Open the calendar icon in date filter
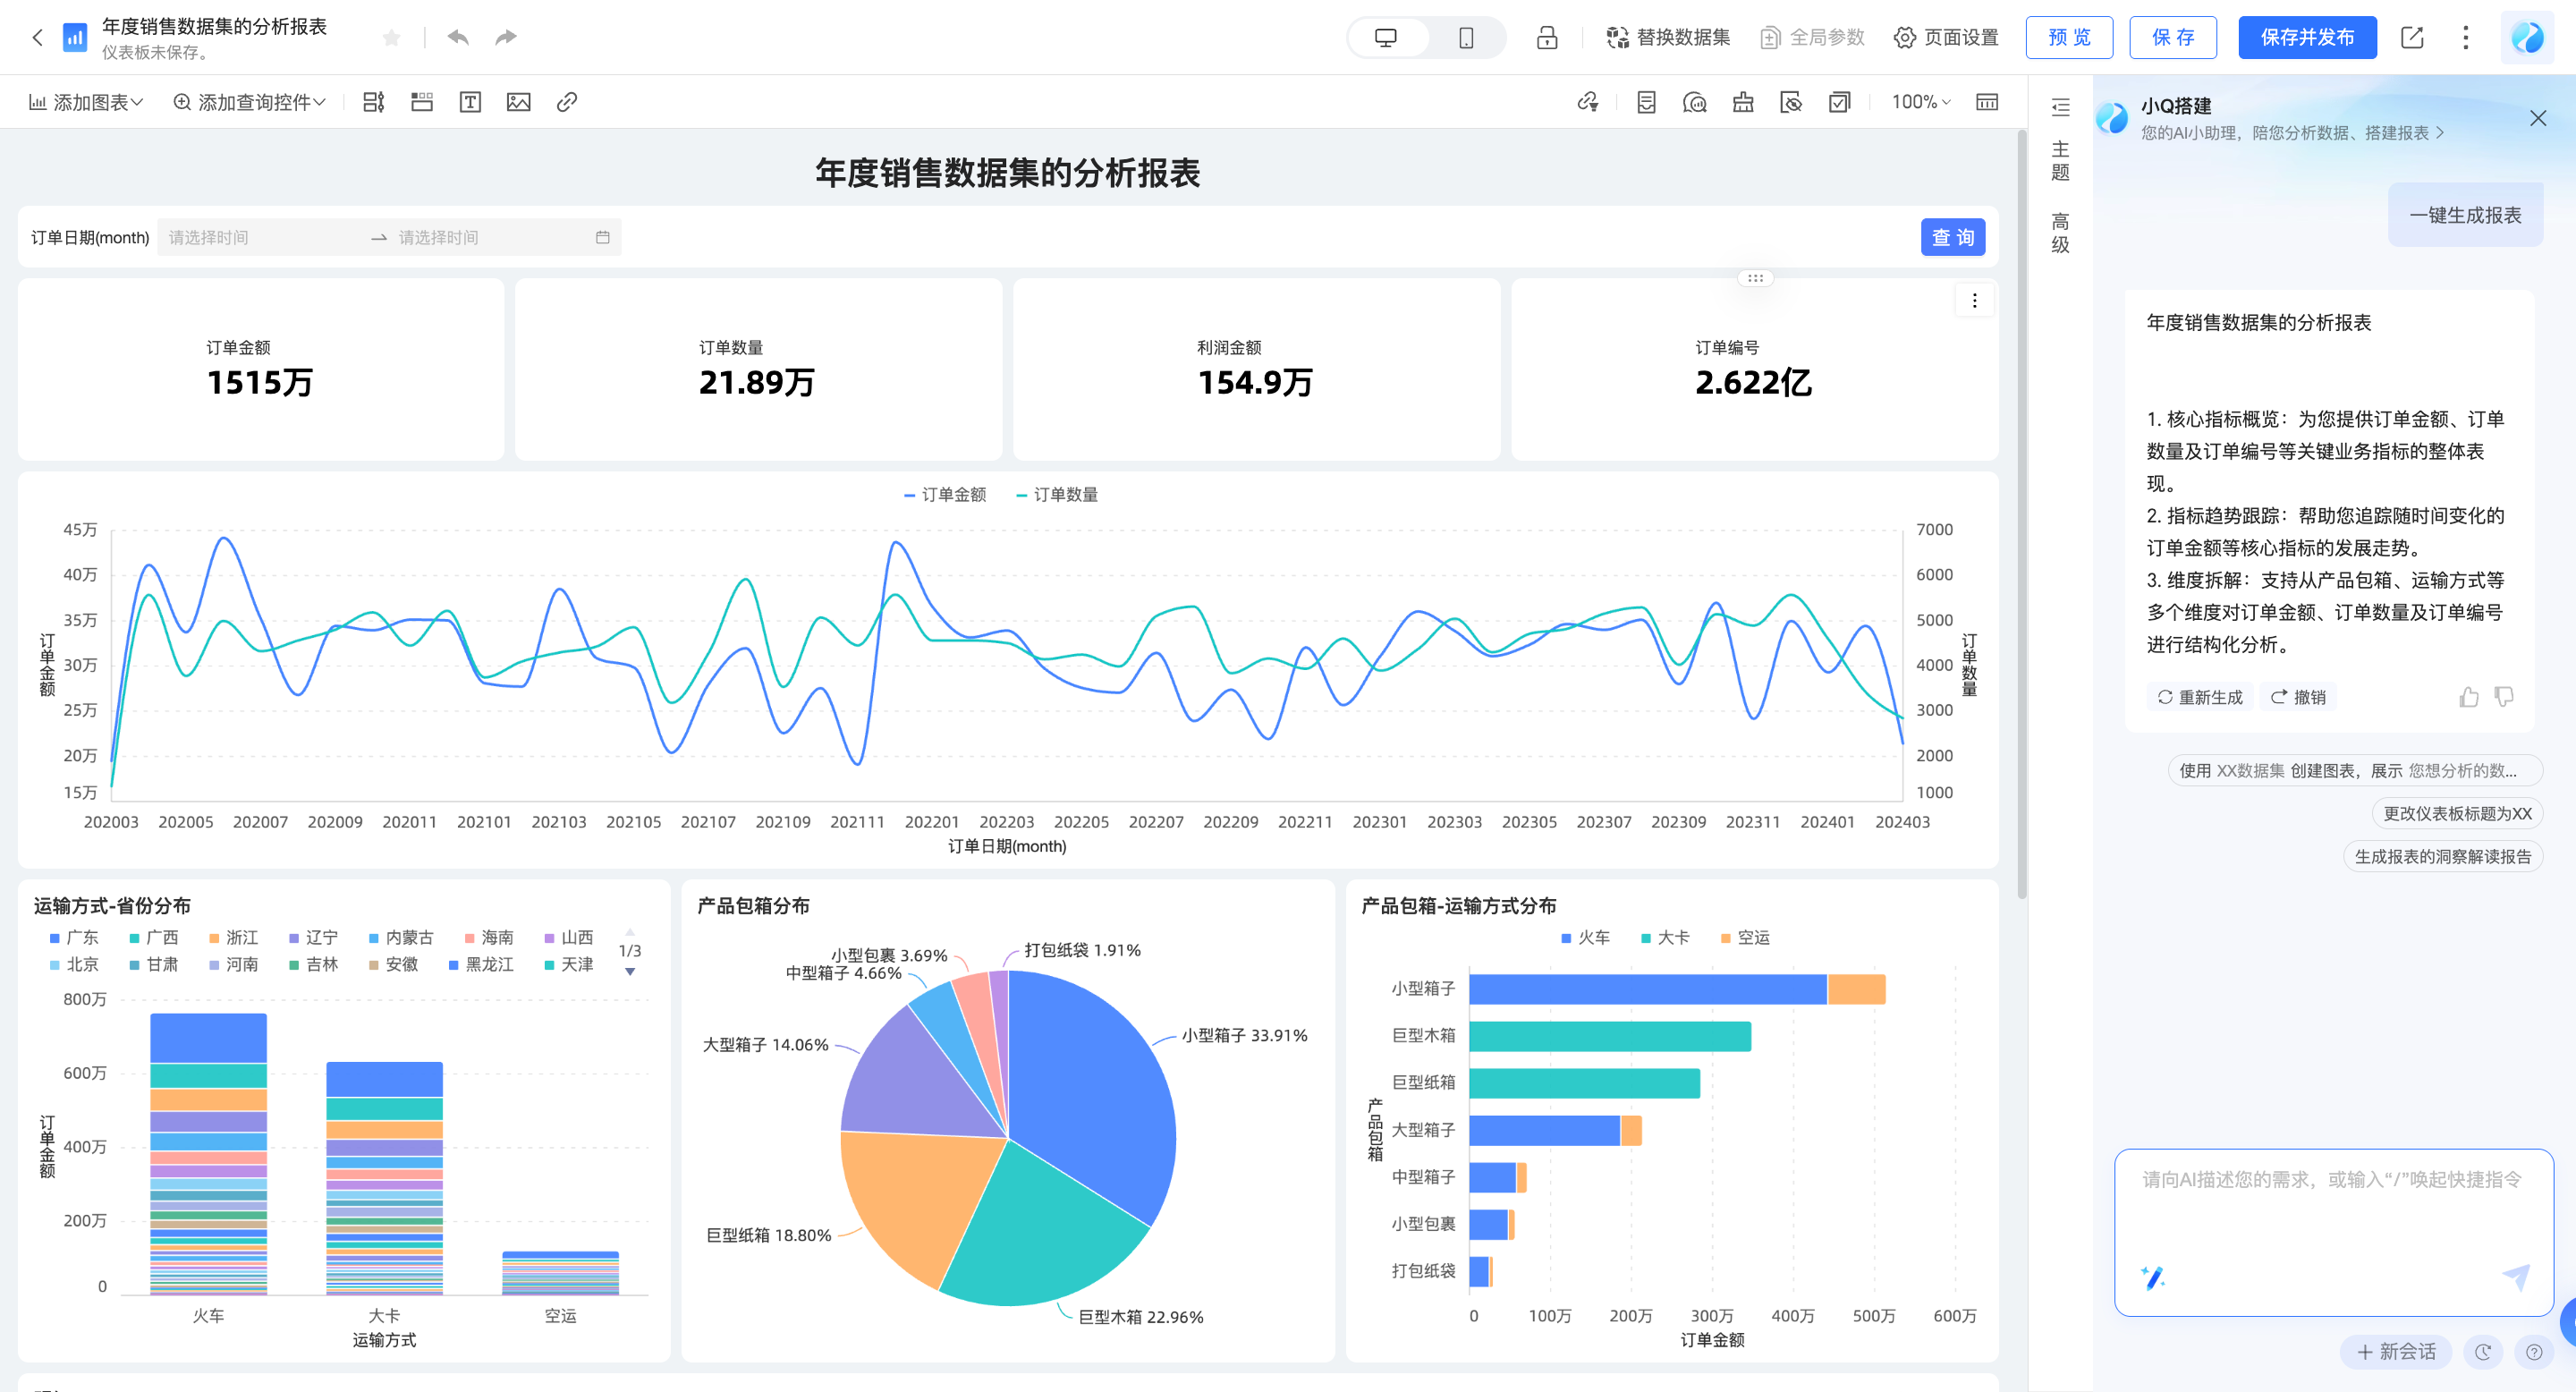Screen dimensions: 2576x1392 click(603, 238)
